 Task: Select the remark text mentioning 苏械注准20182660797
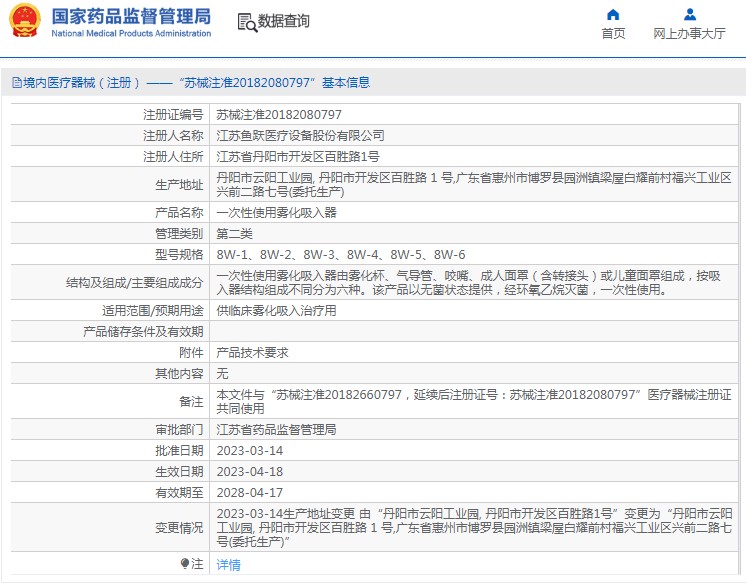coord(474,401)
